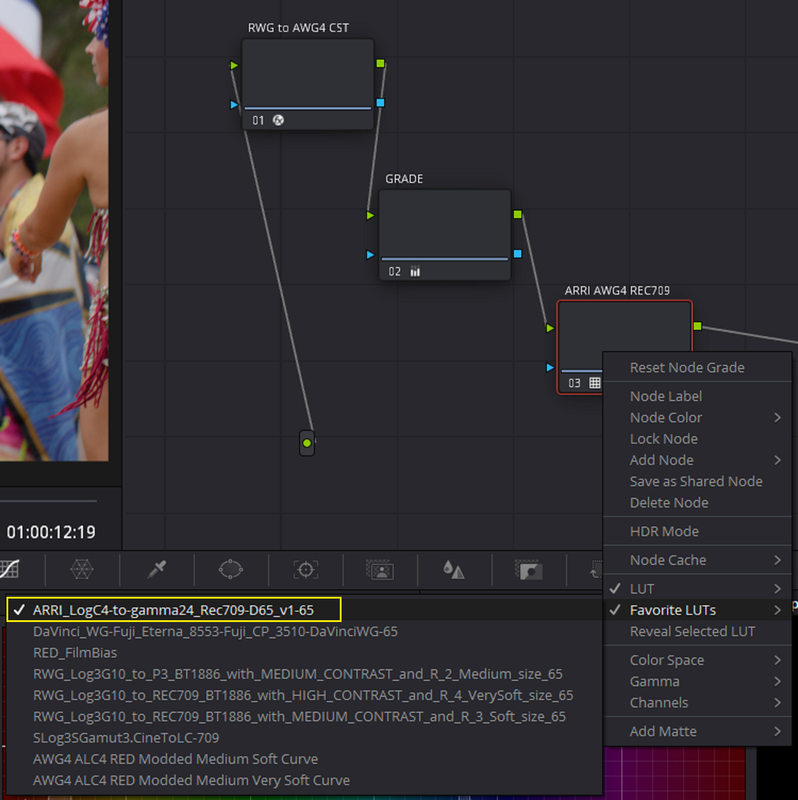The height and width of the screenshot is (800, 798).
Task: Expand Node Color submenu
Action: pos(697,417)
